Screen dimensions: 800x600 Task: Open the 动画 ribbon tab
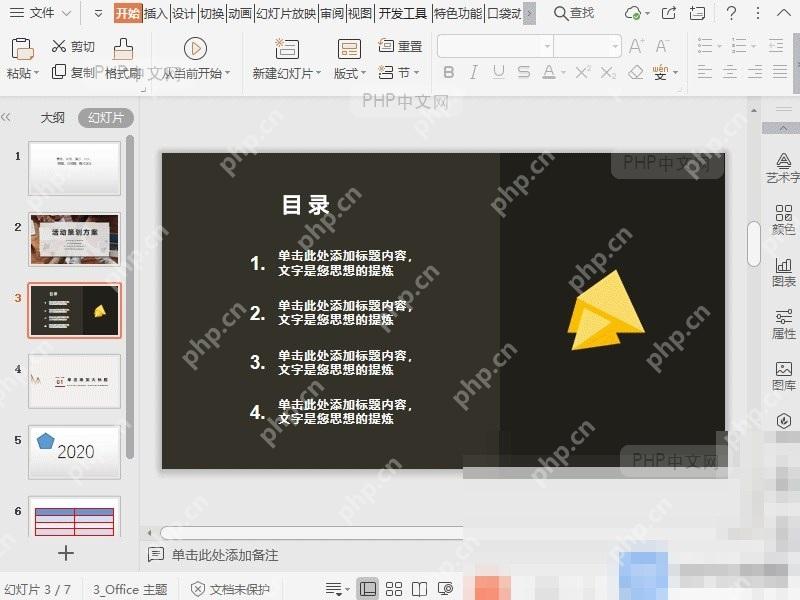pyautogui.click(x=240, y=13)
